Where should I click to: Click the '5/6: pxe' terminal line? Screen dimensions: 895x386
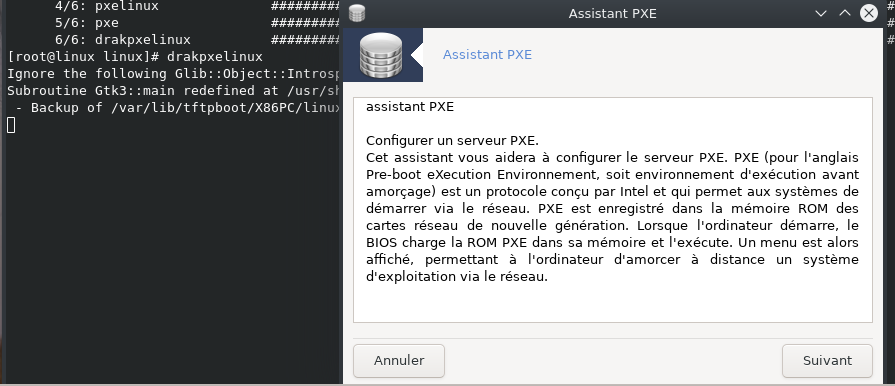pyautogui.click(x=87, y=23)
